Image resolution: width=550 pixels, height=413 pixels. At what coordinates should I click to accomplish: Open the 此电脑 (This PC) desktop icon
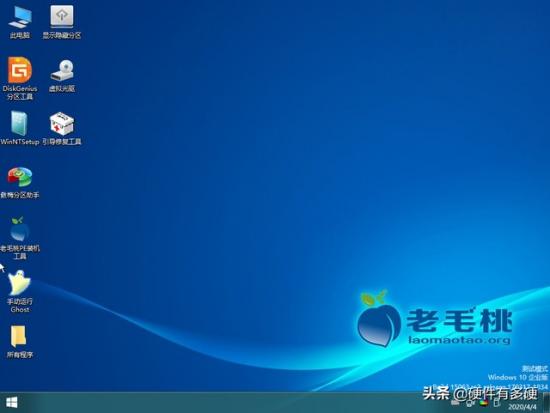[x=20, y=22]
